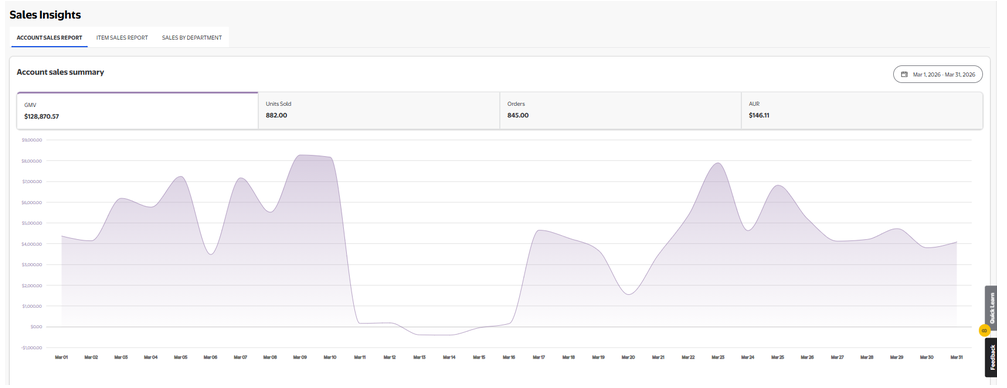The image size is (1007, 388).
Task: Click the Mar 10 axis label
Action: pyautogui.click(x=330, y=357)
